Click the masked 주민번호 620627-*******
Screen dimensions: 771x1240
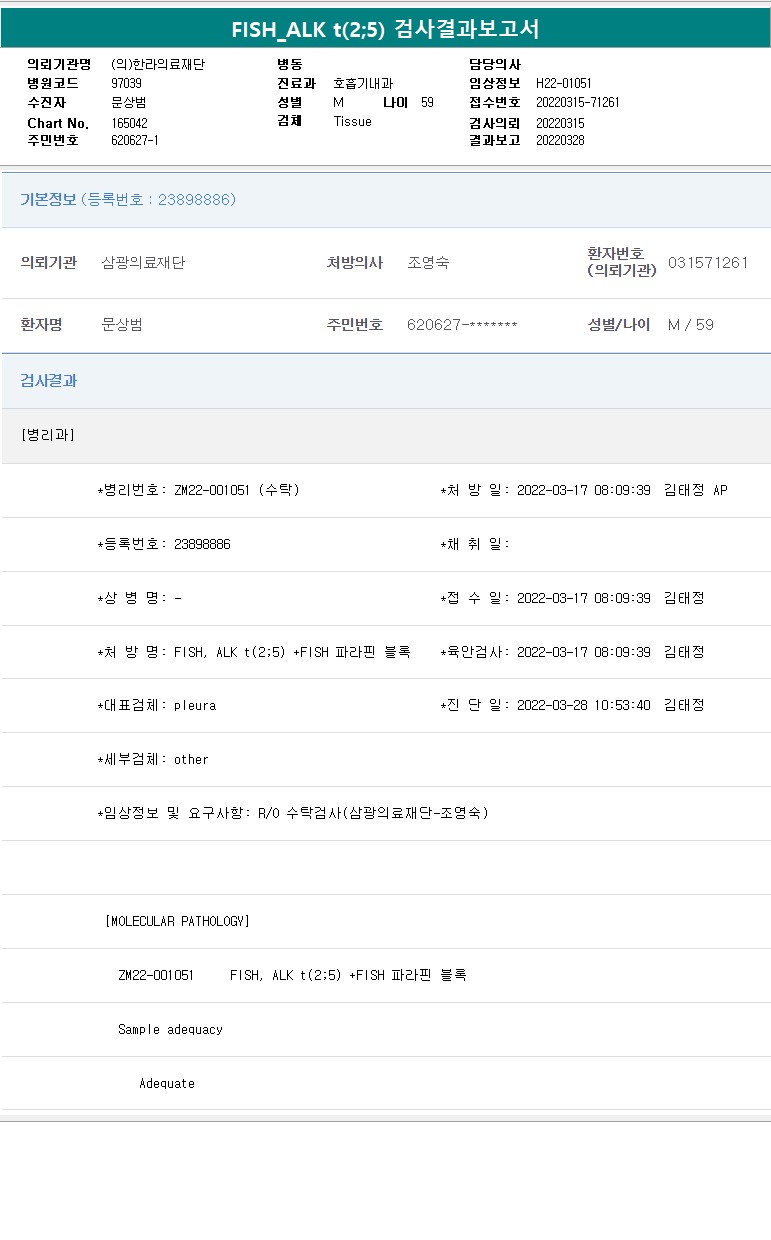462,325
